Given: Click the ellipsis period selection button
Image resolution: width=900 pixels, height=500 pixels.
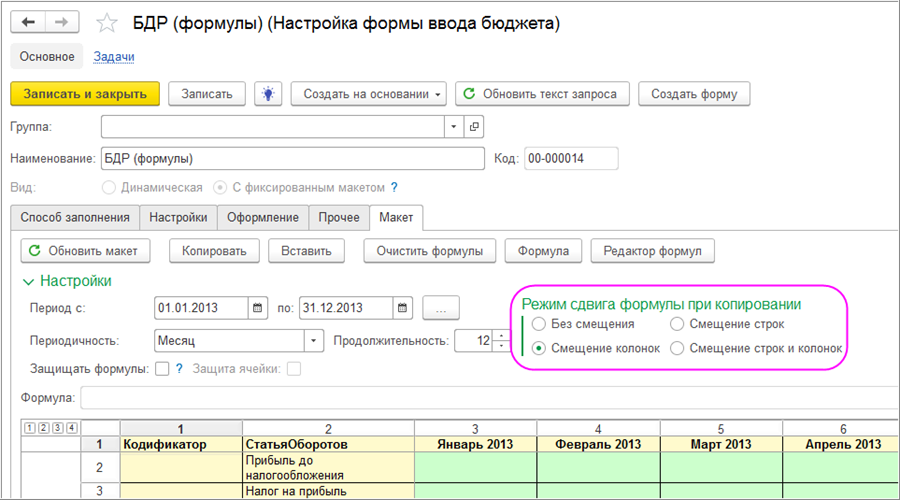Looking at the screenshot, I should [440, 307].
